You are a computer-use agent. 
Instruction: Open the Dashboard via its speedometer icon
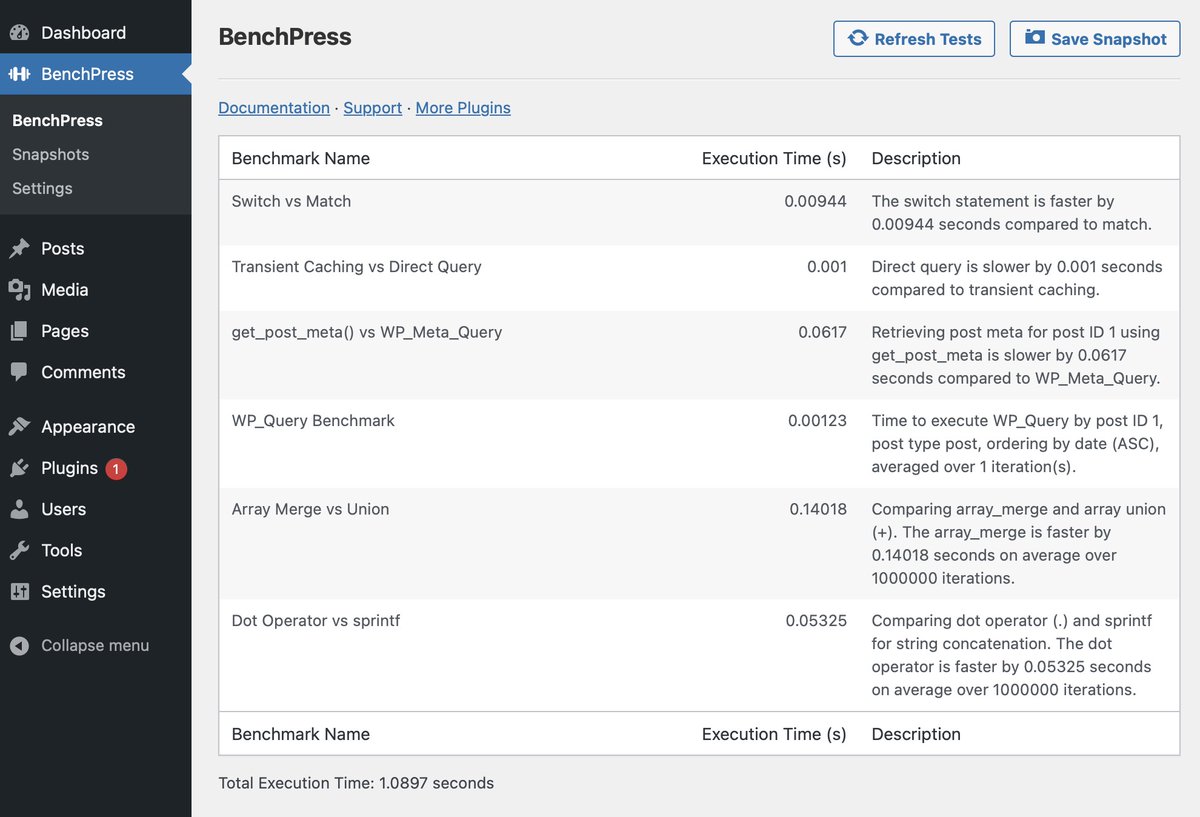click(x=19, y=32)
